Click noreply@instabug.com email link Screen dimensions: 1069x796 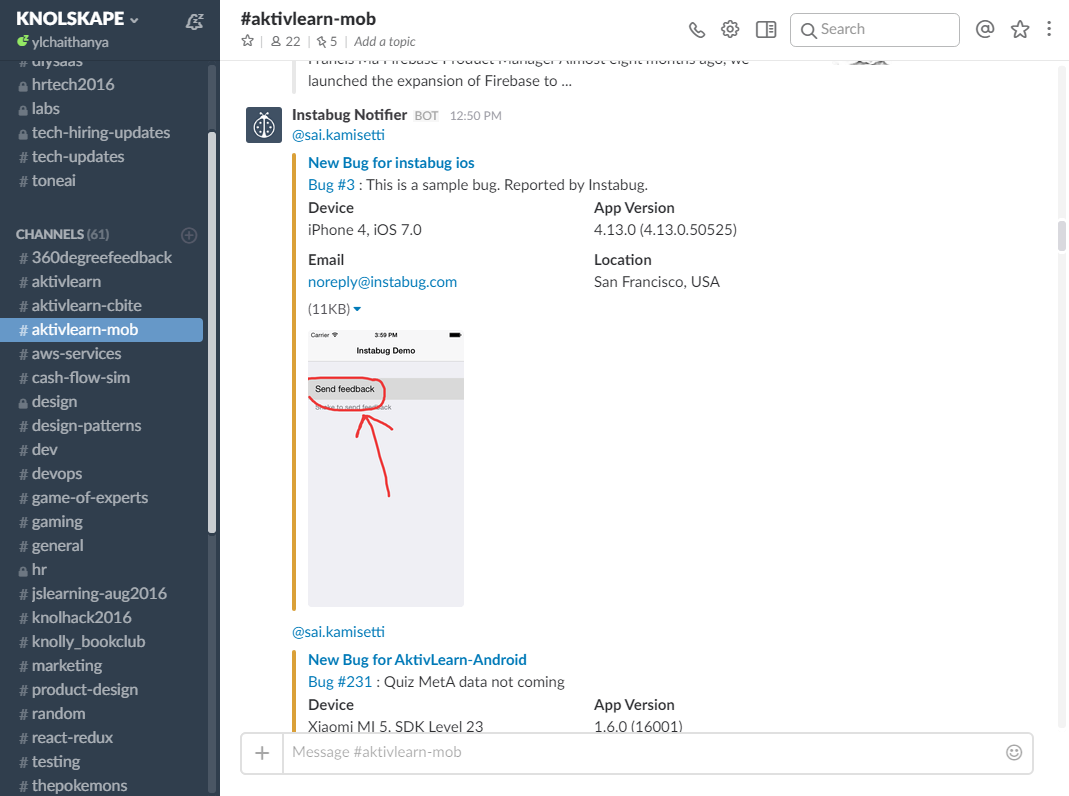(x=382, y=282)
